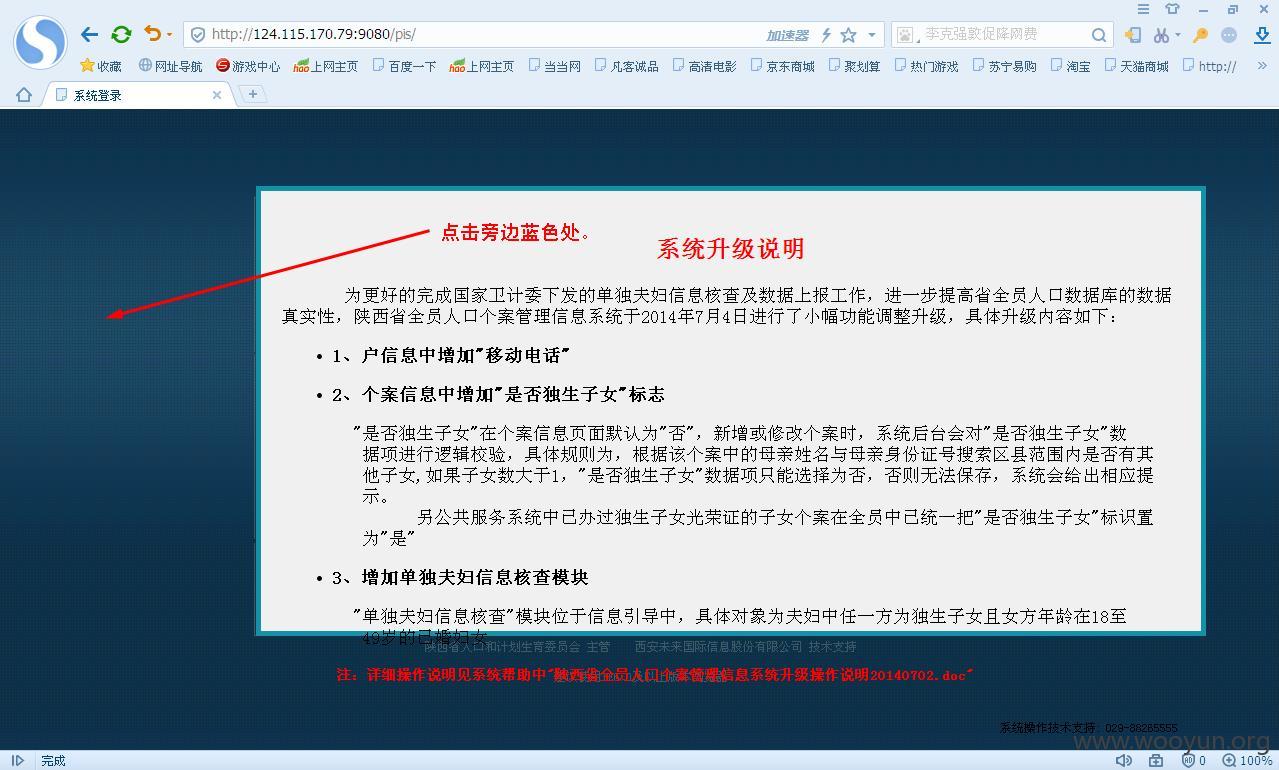Click the magnifier search button
Screen dimensions: 1279x770
click(x=1099, y=35)
